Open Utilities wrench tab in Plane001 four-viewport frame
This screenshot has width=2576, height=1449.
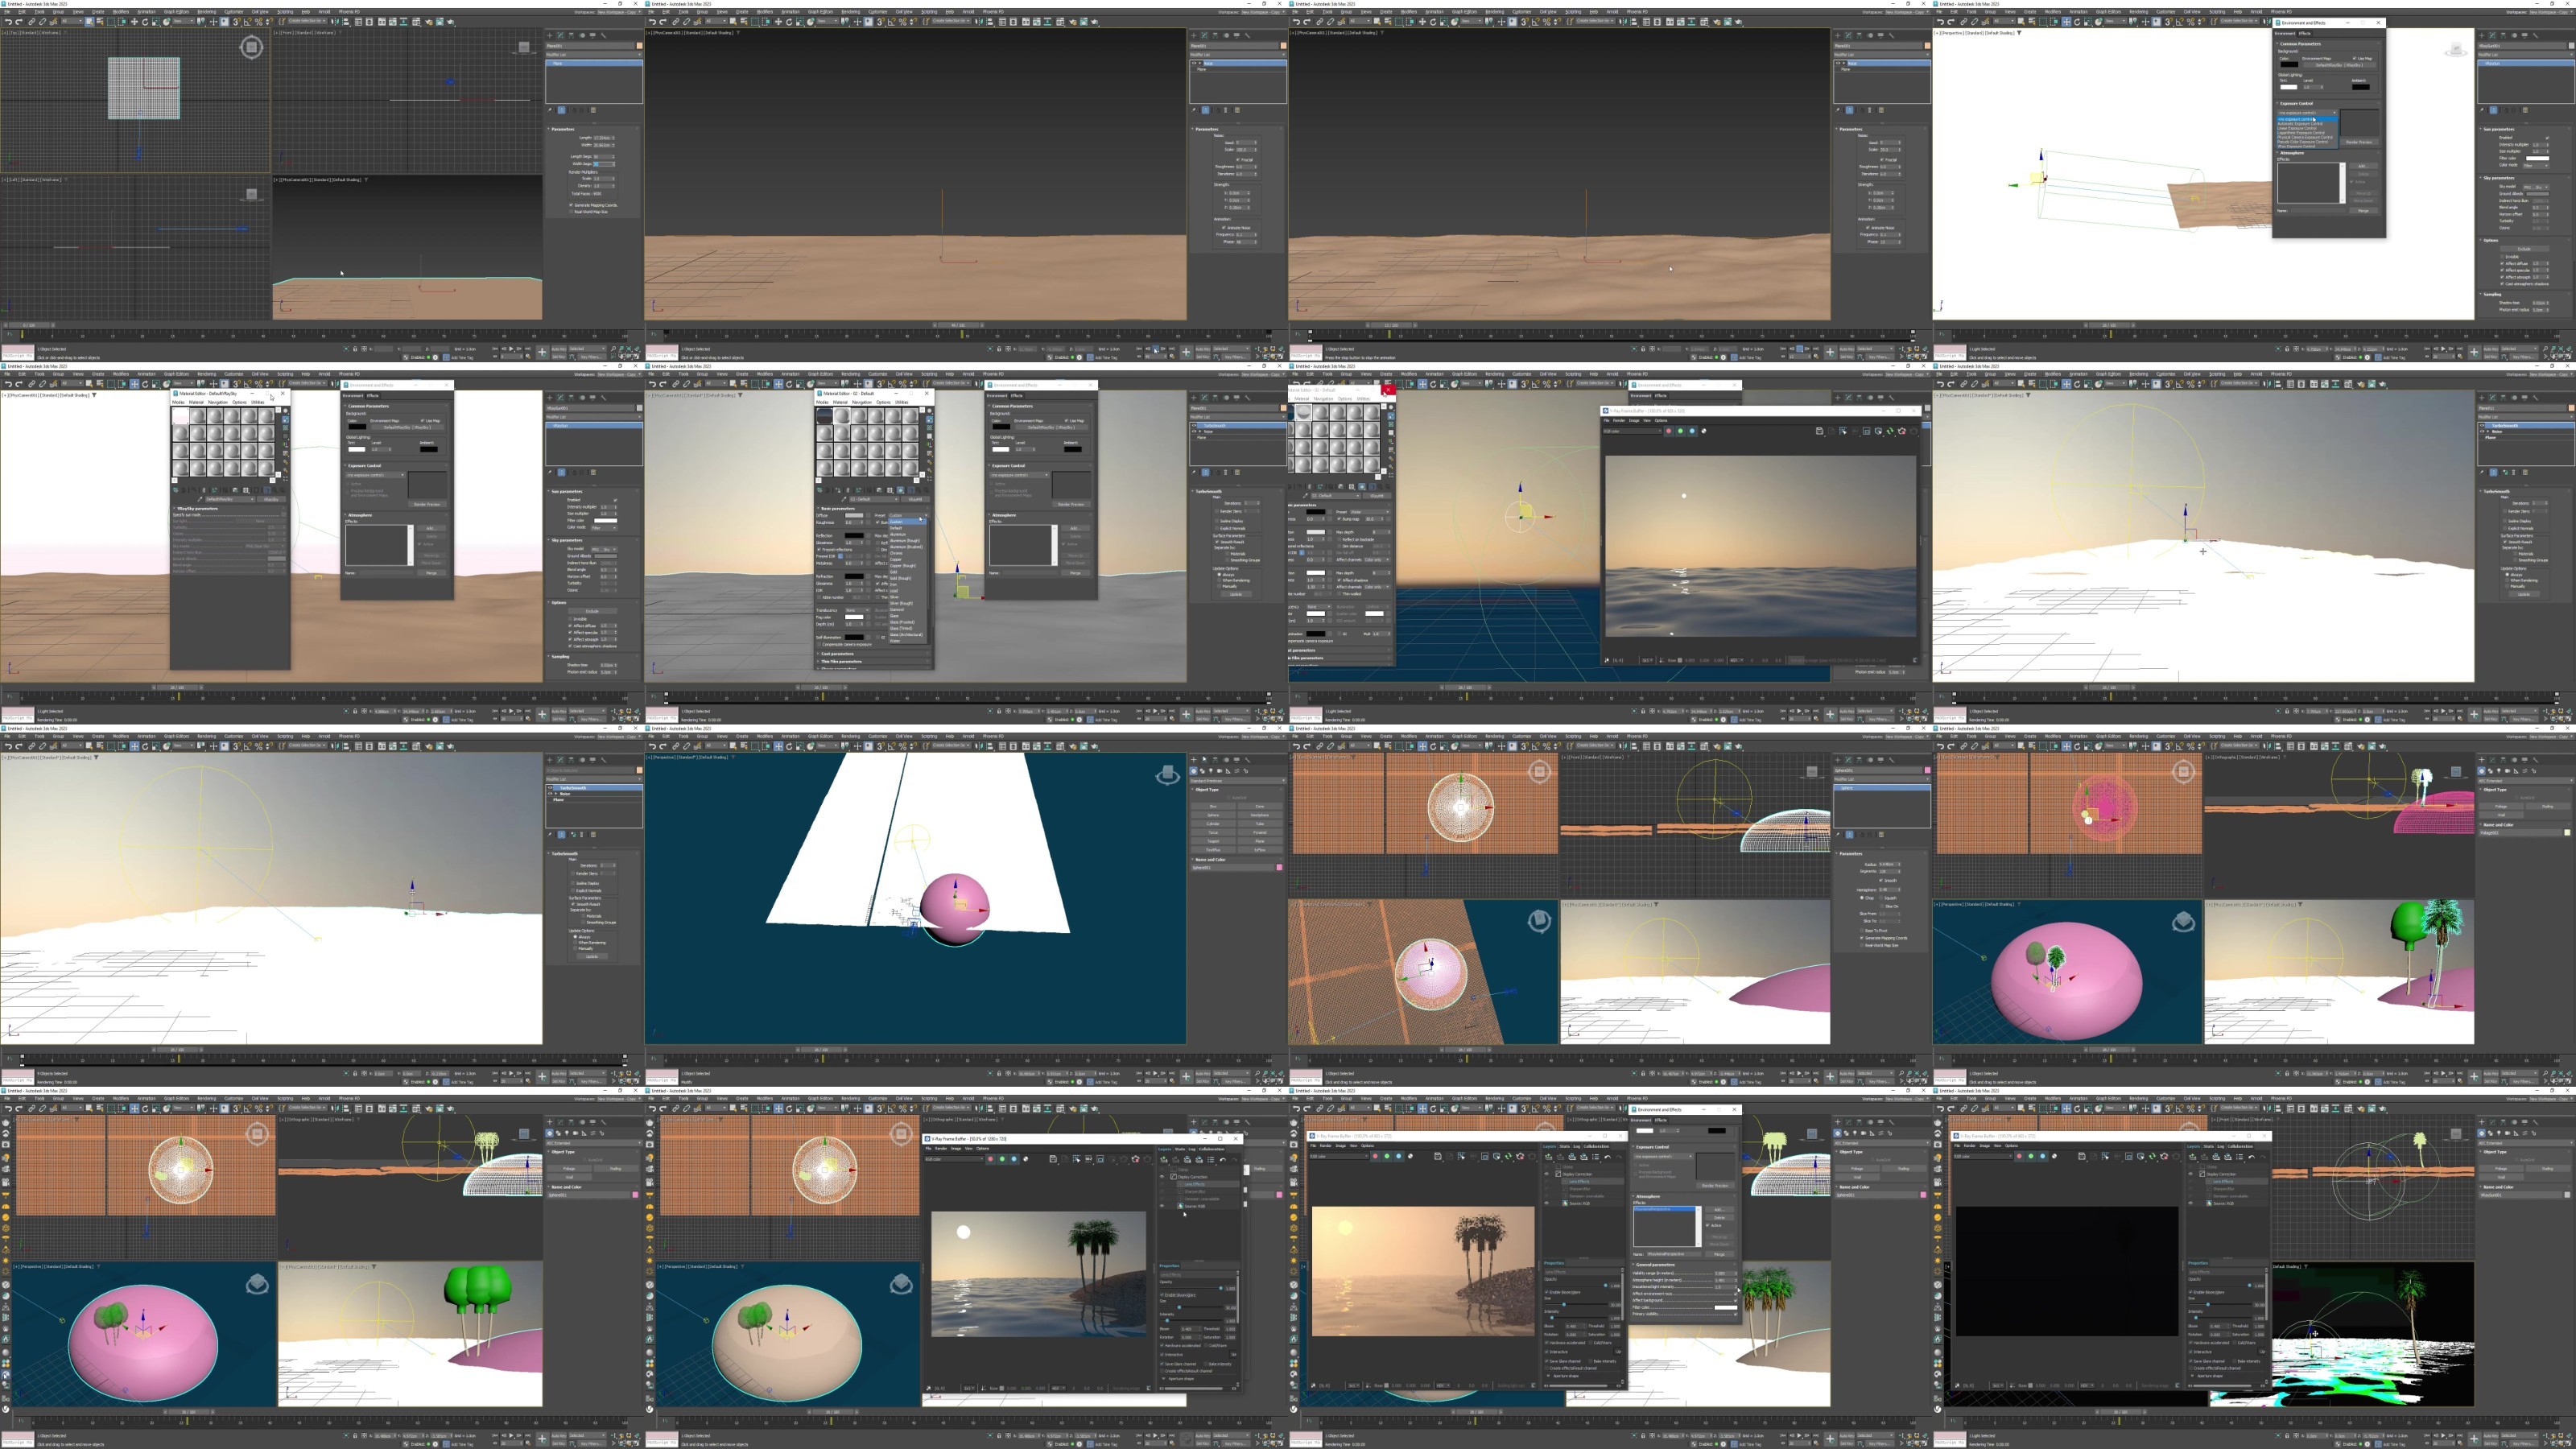[604, 36]
